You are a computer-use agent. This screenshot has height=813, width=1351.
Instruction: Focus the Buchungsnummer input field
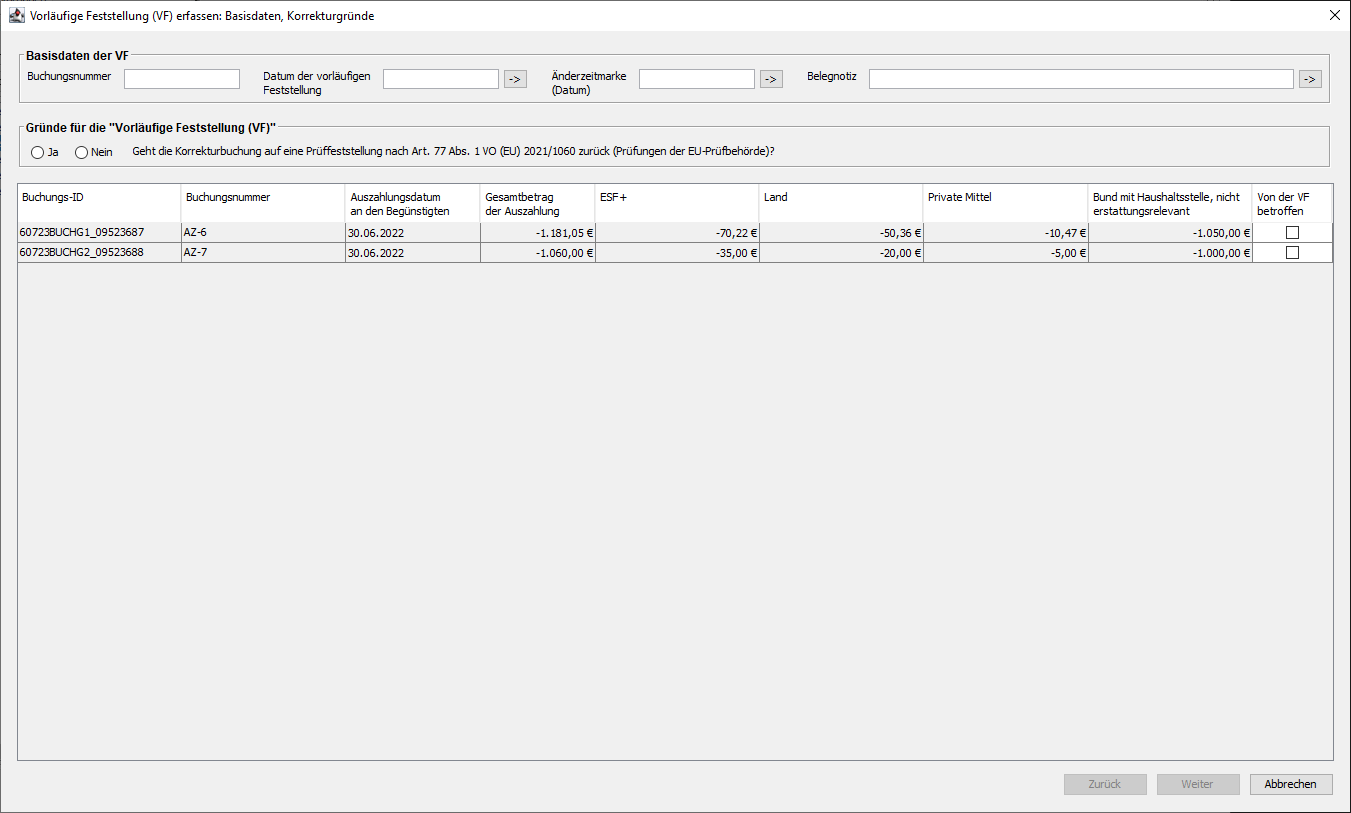(182, 79)
